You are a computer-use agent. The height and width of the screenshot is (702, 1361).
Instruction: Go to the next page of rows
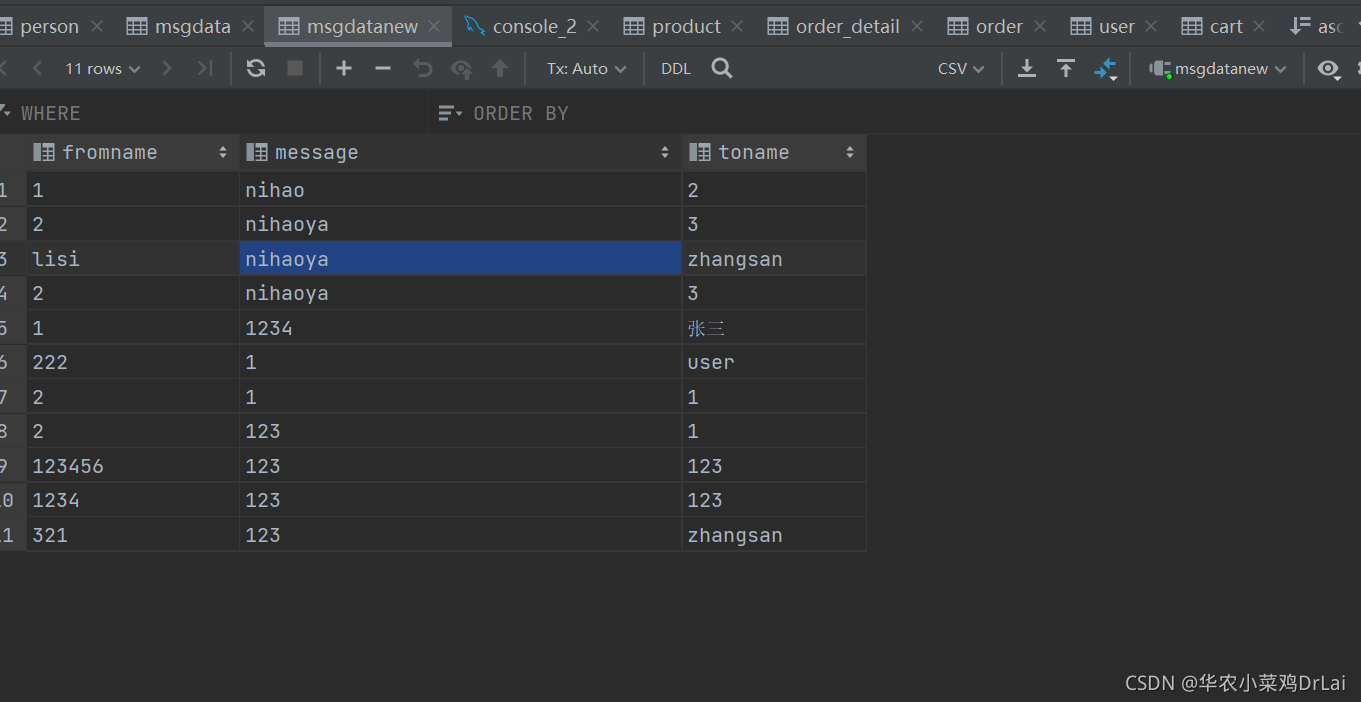(x=167, y=68)
